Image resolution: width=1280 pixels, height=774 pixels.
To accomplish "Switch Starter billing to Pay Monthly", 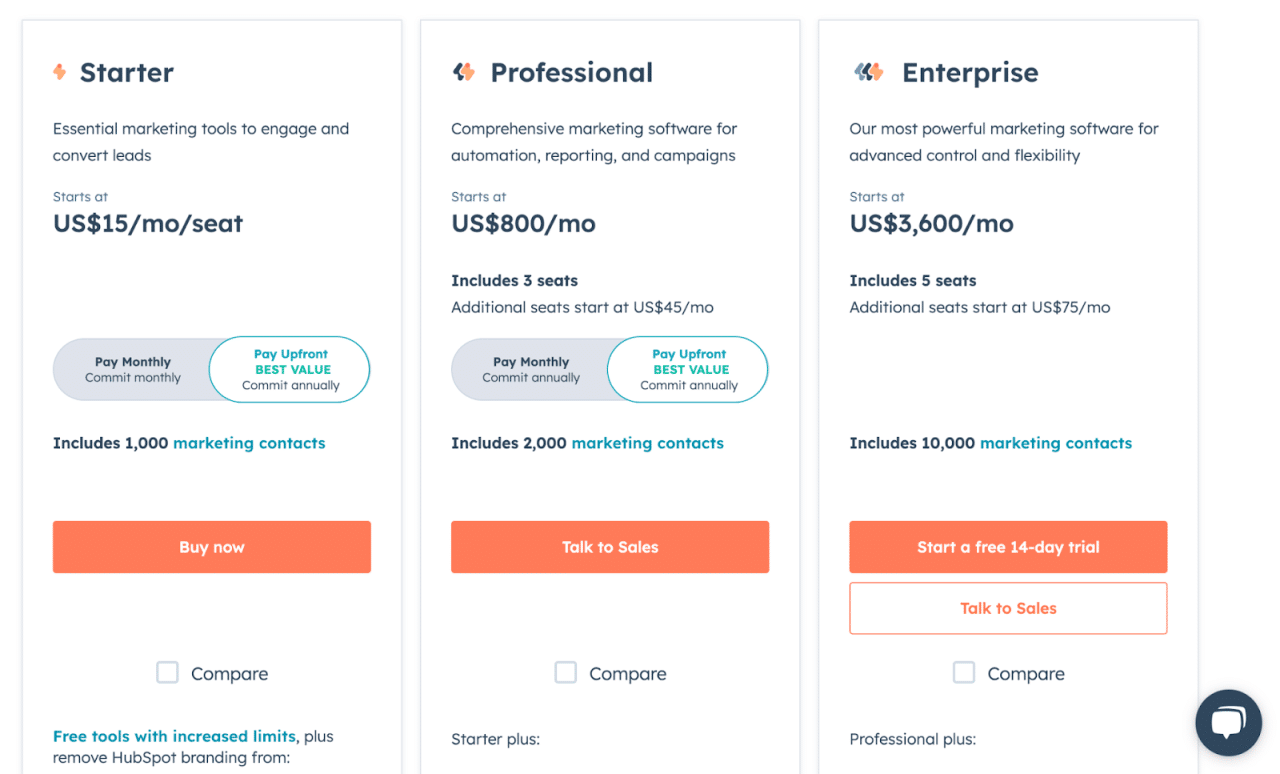I will pyautogui.click(x=133, y=369).
